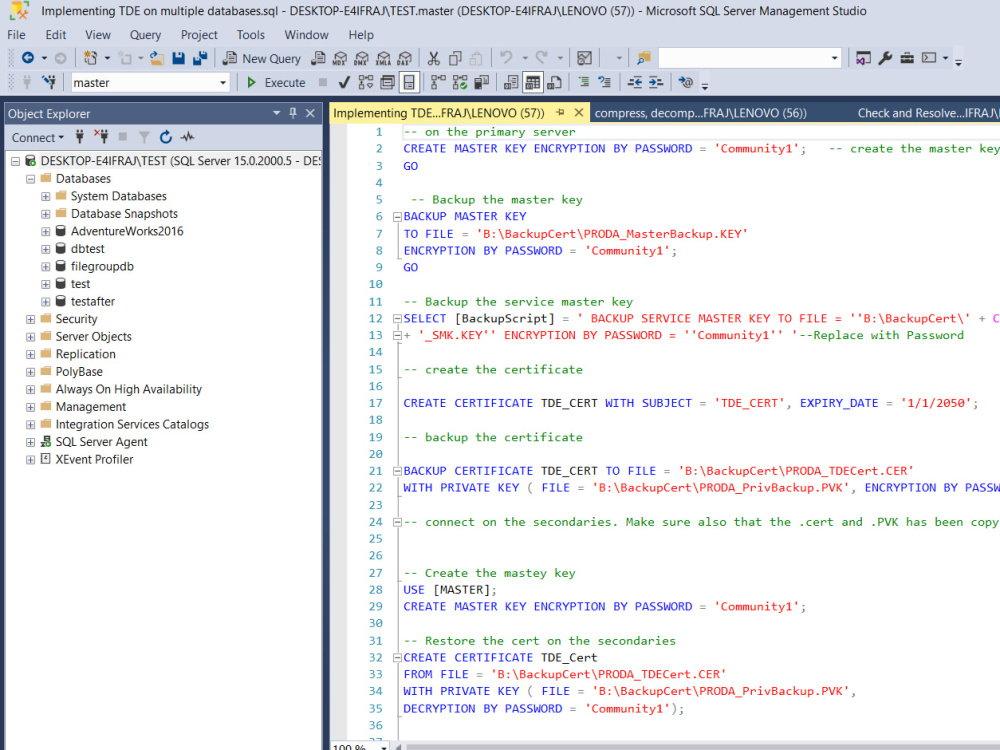Switch to Results to File
Screen dimensions: 1000x750
[554, 82]
